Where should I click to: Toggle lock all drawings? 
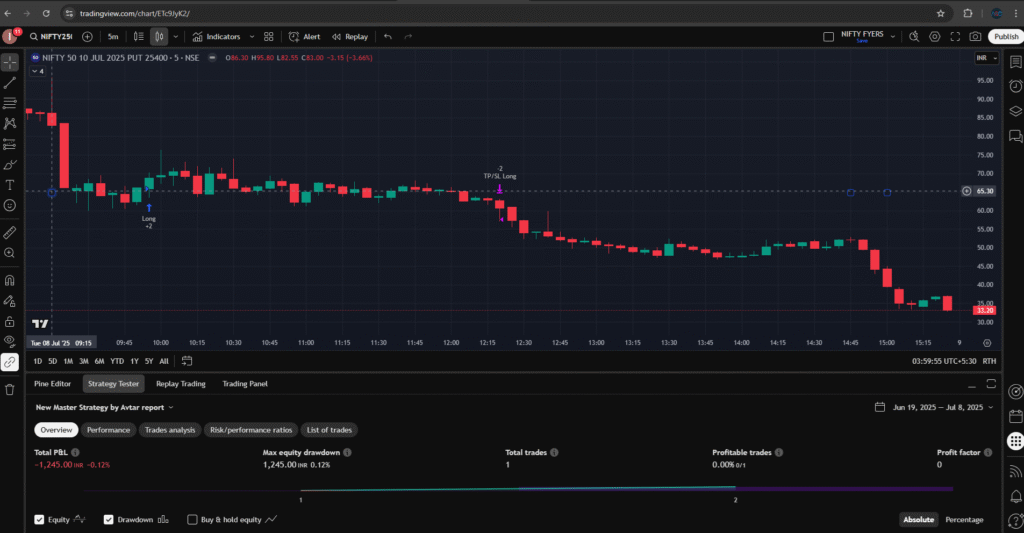click(10, 321)
